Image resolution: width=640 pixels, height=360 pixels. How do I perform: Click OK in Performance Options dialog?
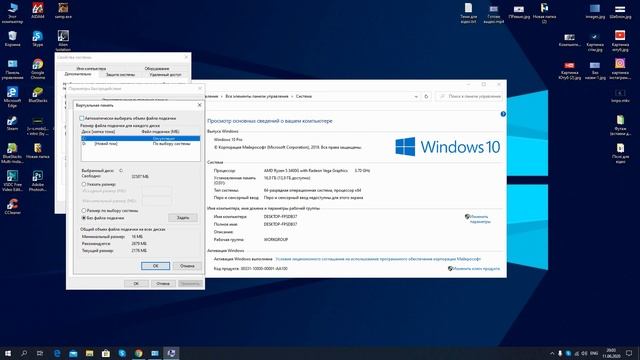(136, 283)
